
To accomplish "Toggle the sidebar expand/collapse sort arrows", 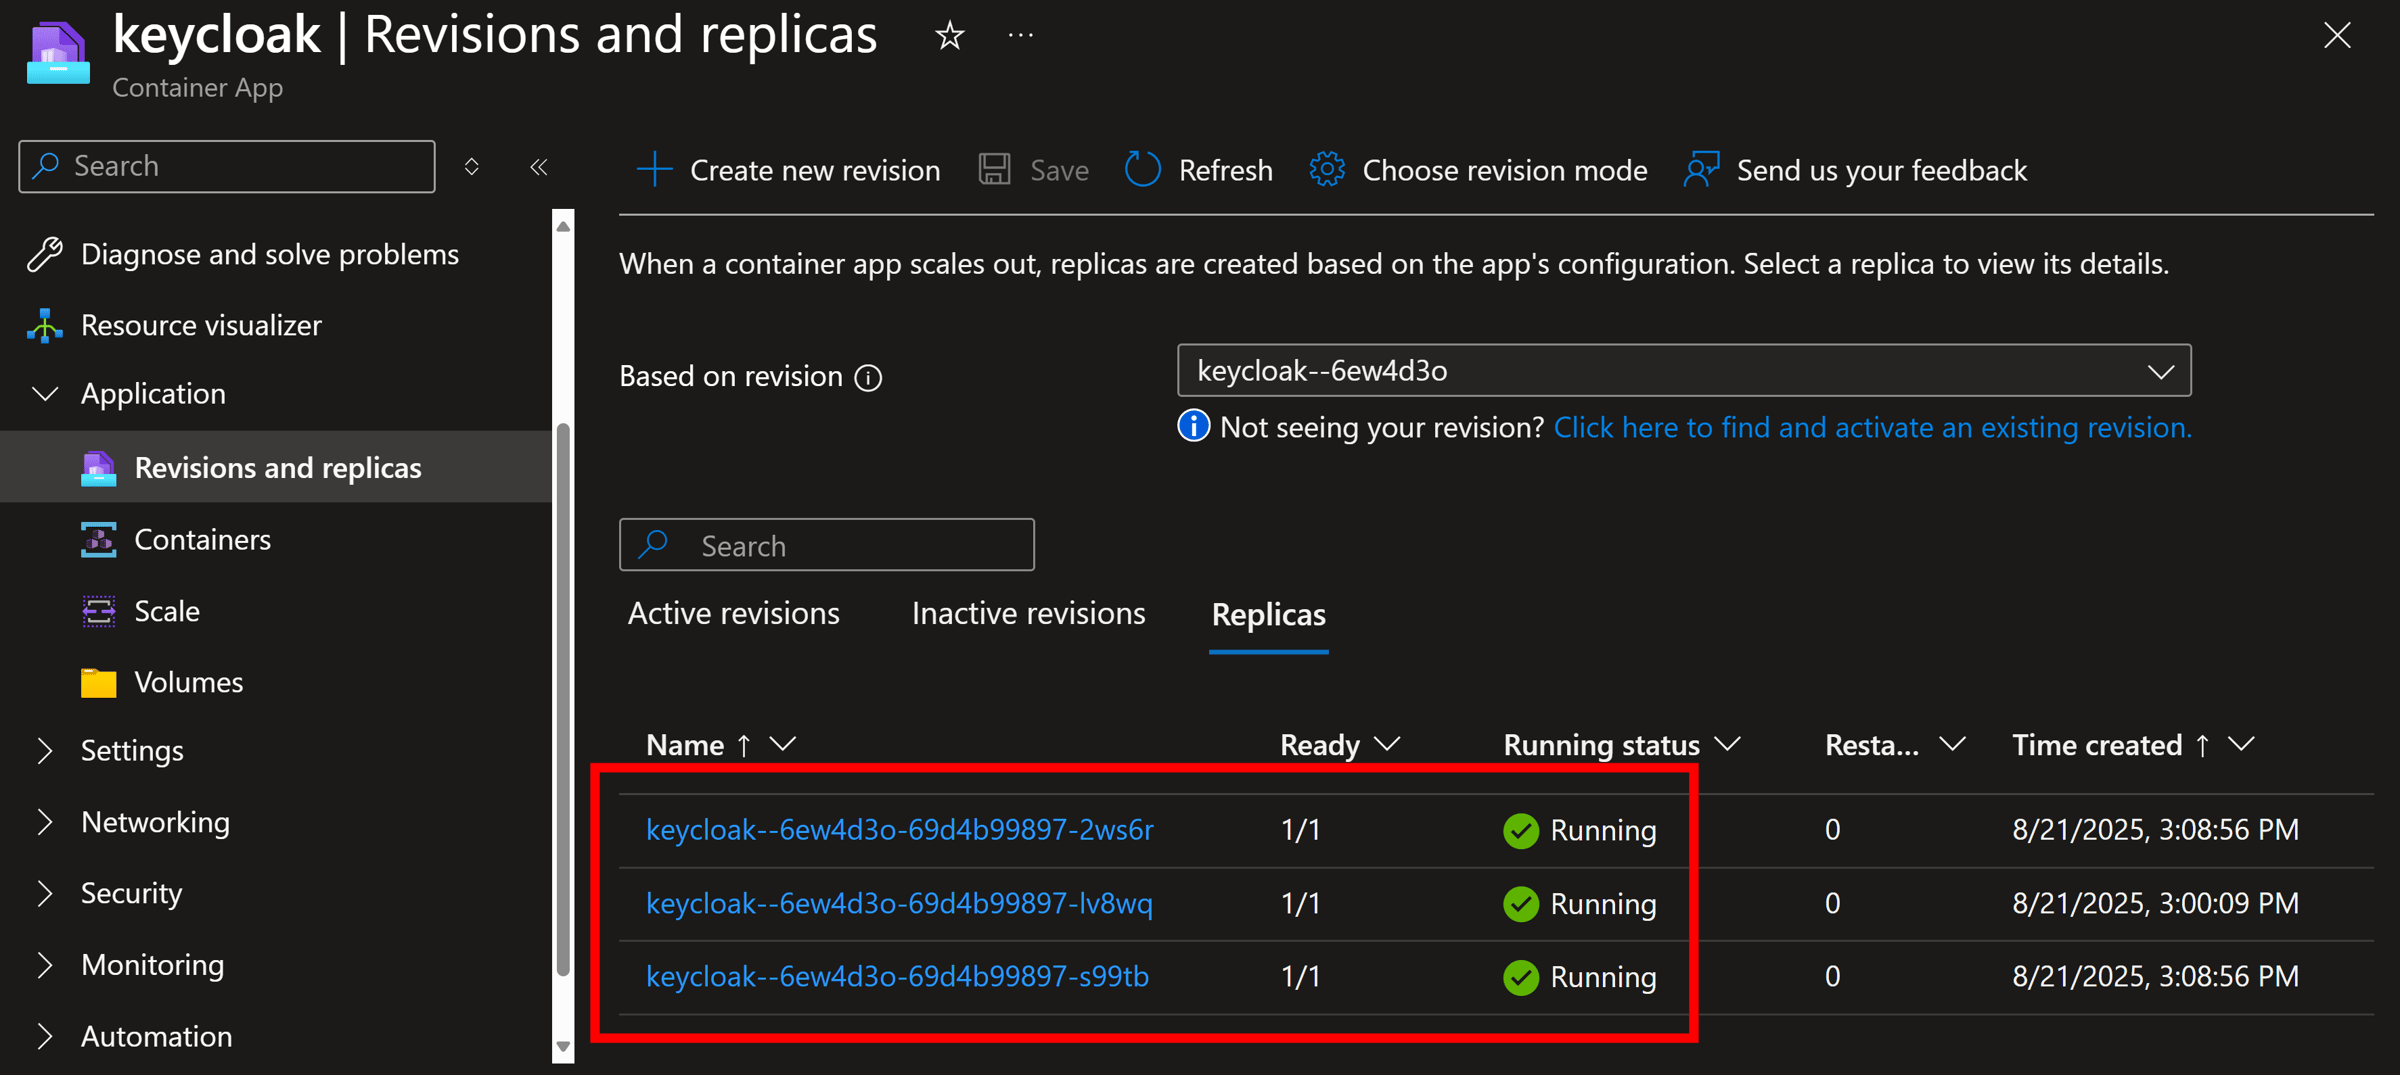I will point(472,166).
